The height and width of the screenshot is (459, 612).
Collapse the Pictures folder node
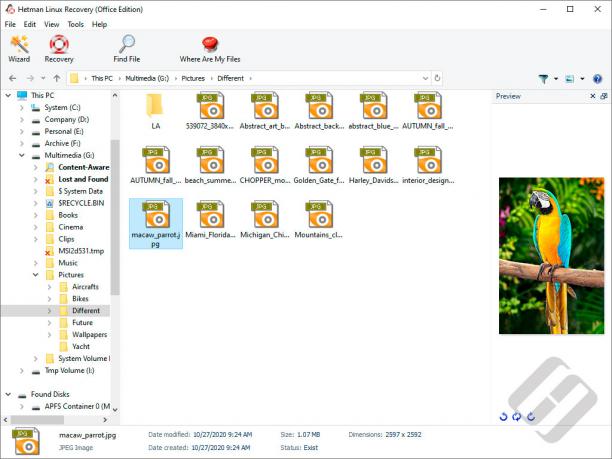tap(36, 275)
